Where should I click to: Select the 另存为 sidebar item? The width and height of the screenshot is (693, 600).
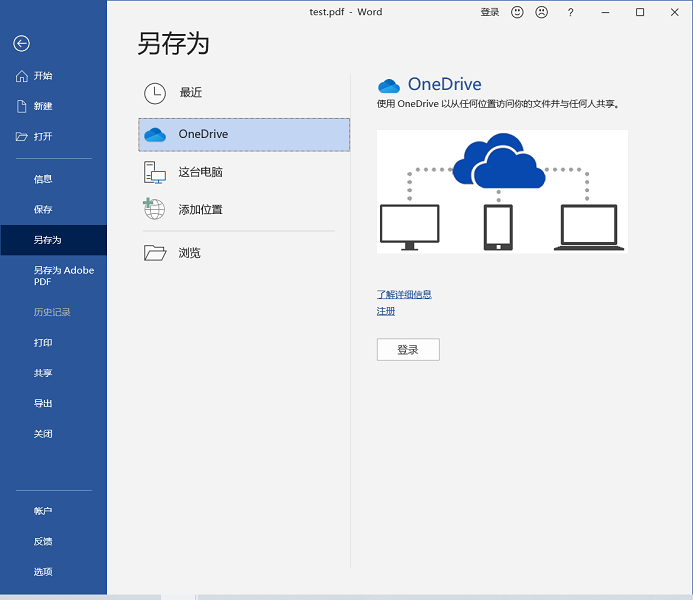click(53, 240)
